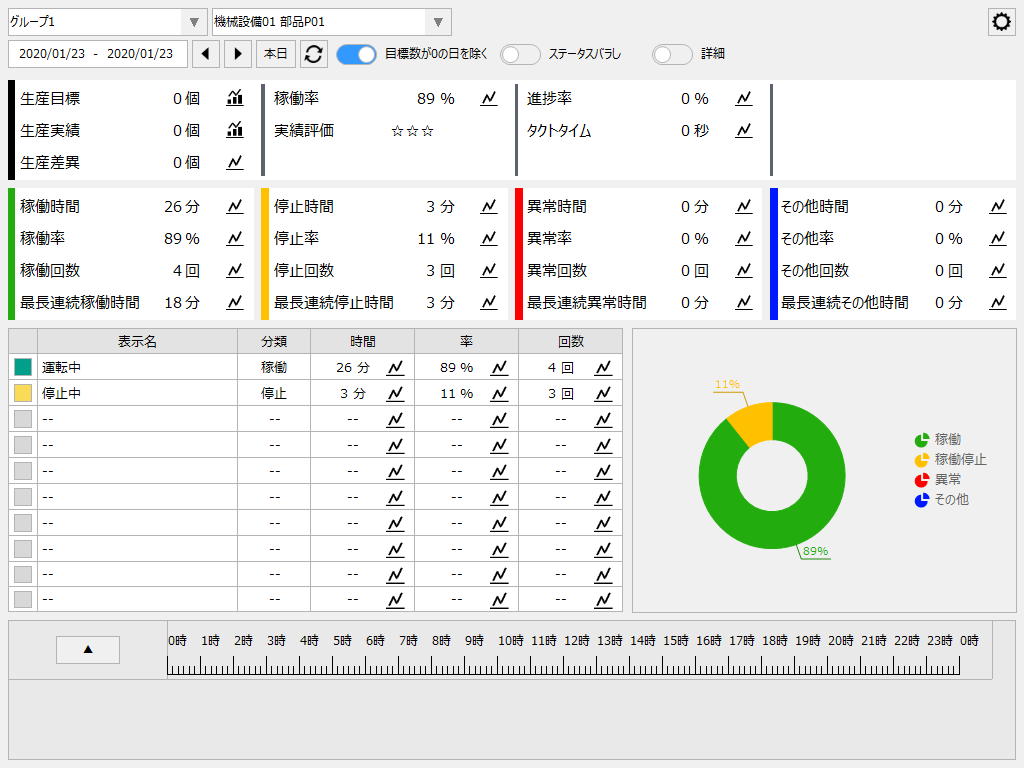Open the settings gear

pyautogui.click(x=1001, y=21)
